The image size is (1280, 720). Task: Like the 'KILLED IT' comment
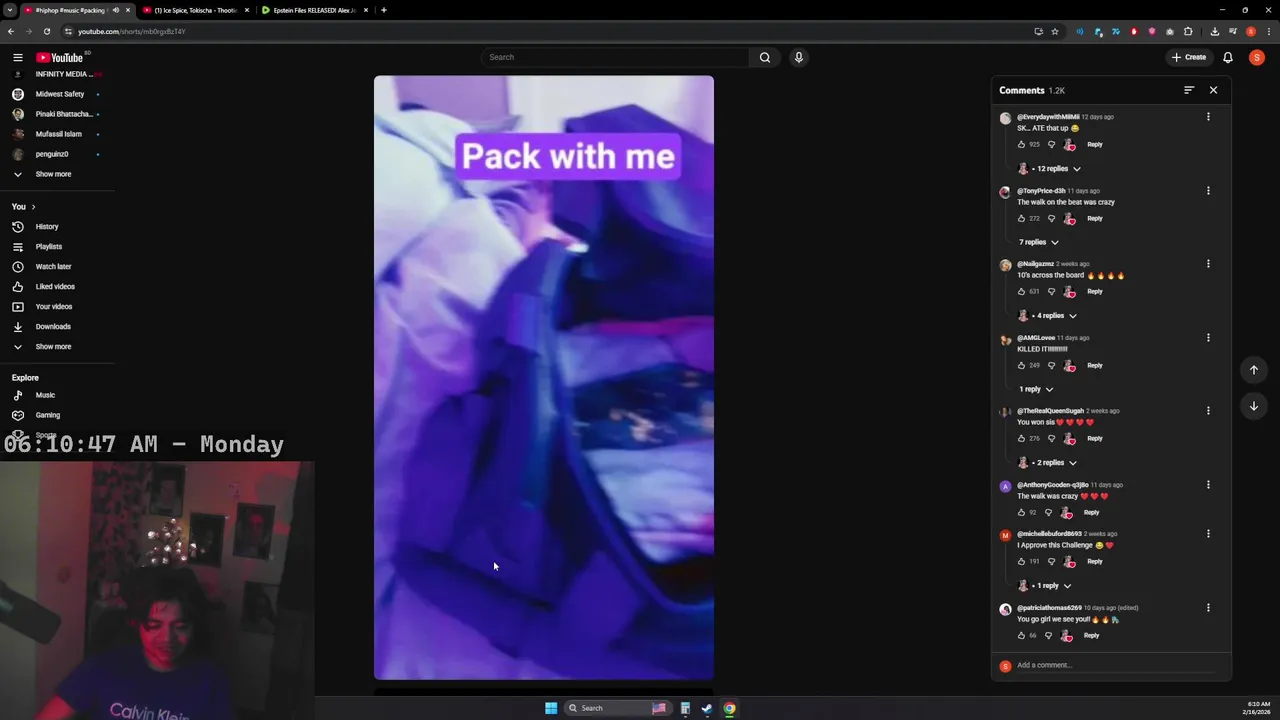point(1022,366)
